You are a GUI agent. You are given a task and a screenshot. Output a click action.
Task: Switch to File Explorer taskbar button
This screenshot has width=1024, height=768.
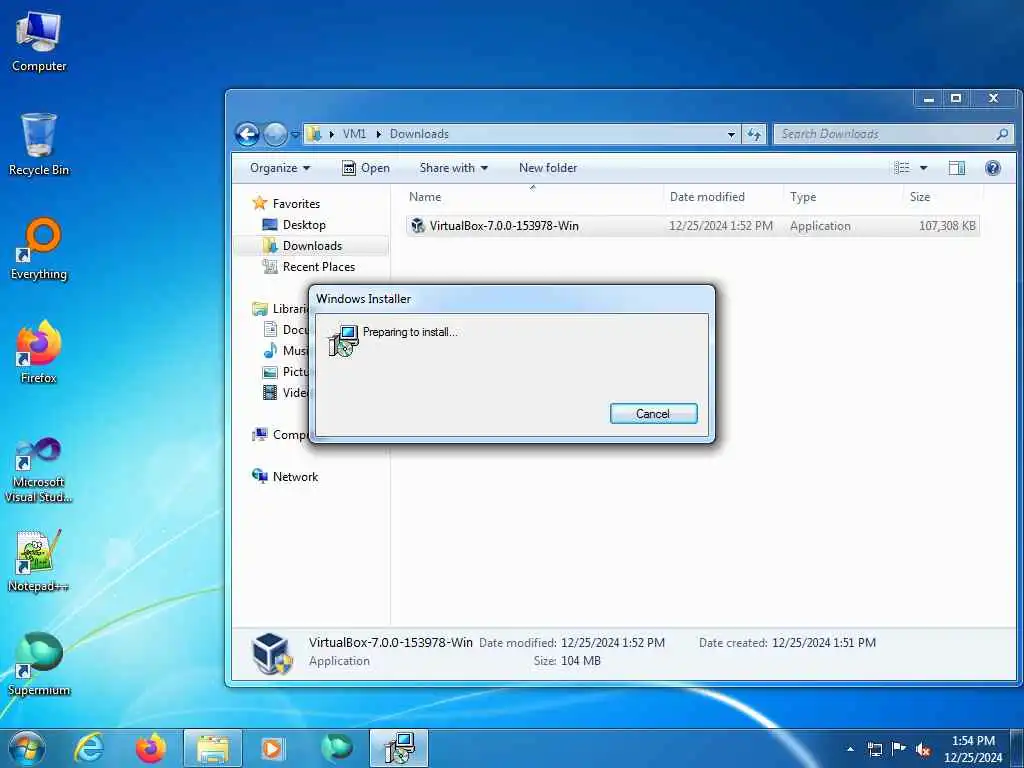click(x=213, y=748)
